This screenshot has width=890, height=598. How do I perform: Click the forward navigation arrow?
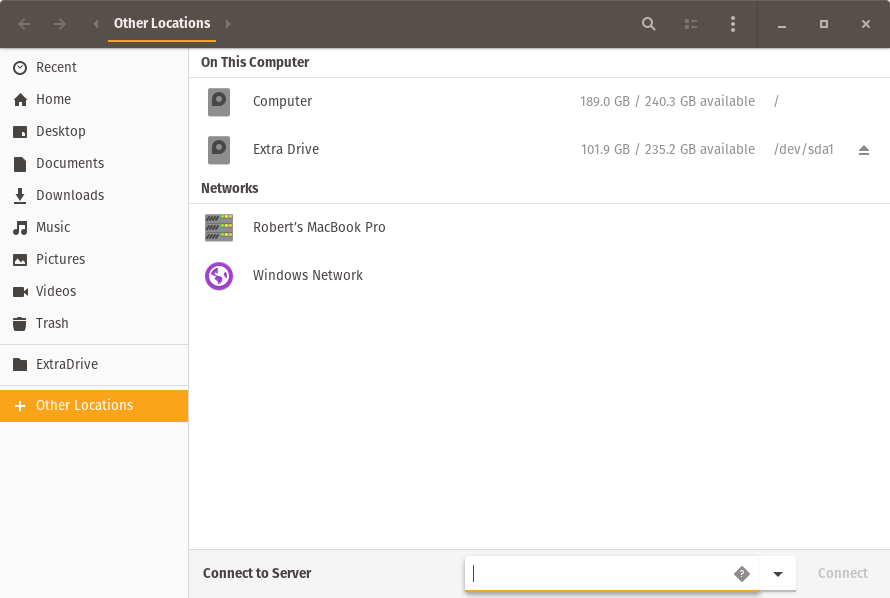click(60, 23)
